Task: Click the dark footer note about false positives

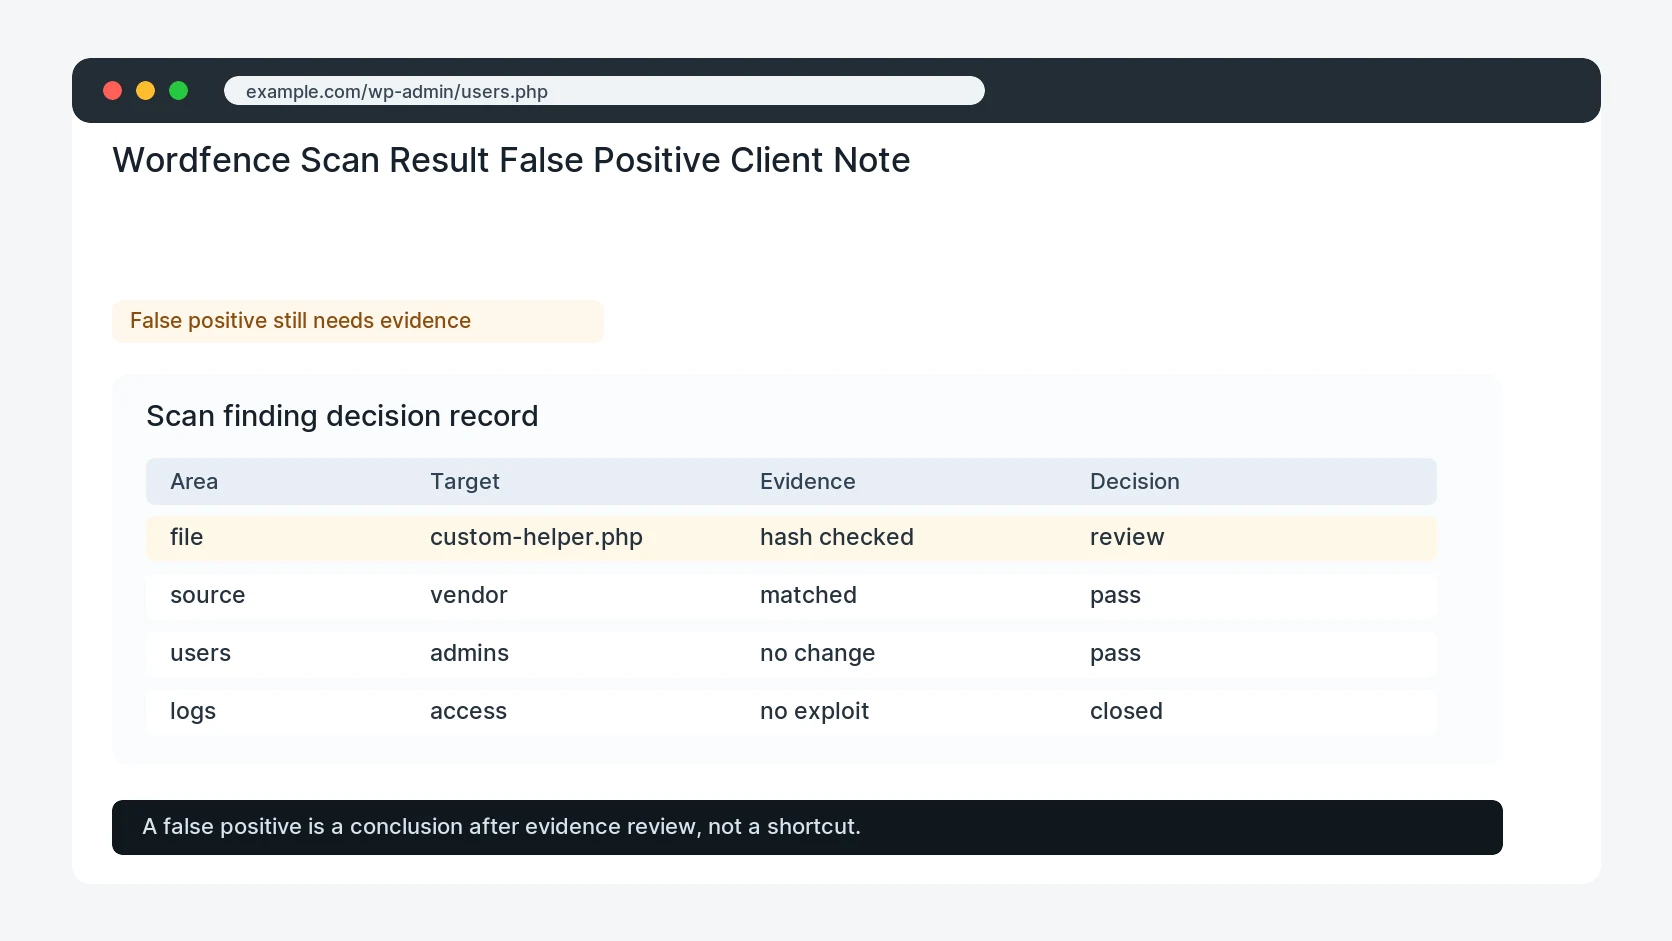Action: tap(807, 827)
